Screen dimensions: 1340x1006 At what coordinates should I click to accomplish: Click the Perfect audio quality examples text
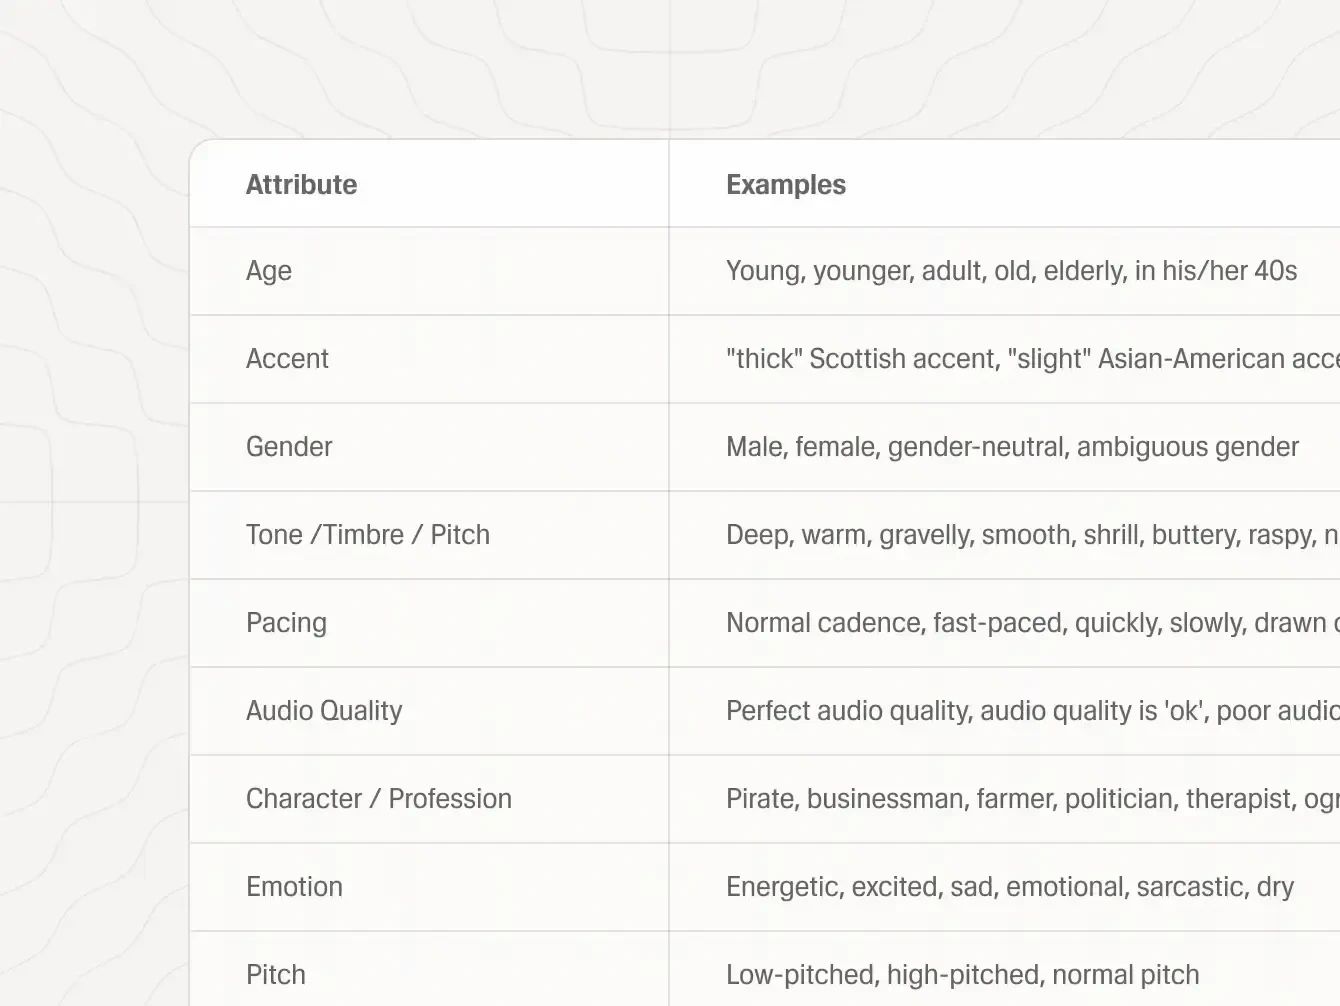tap(1030, 711)
